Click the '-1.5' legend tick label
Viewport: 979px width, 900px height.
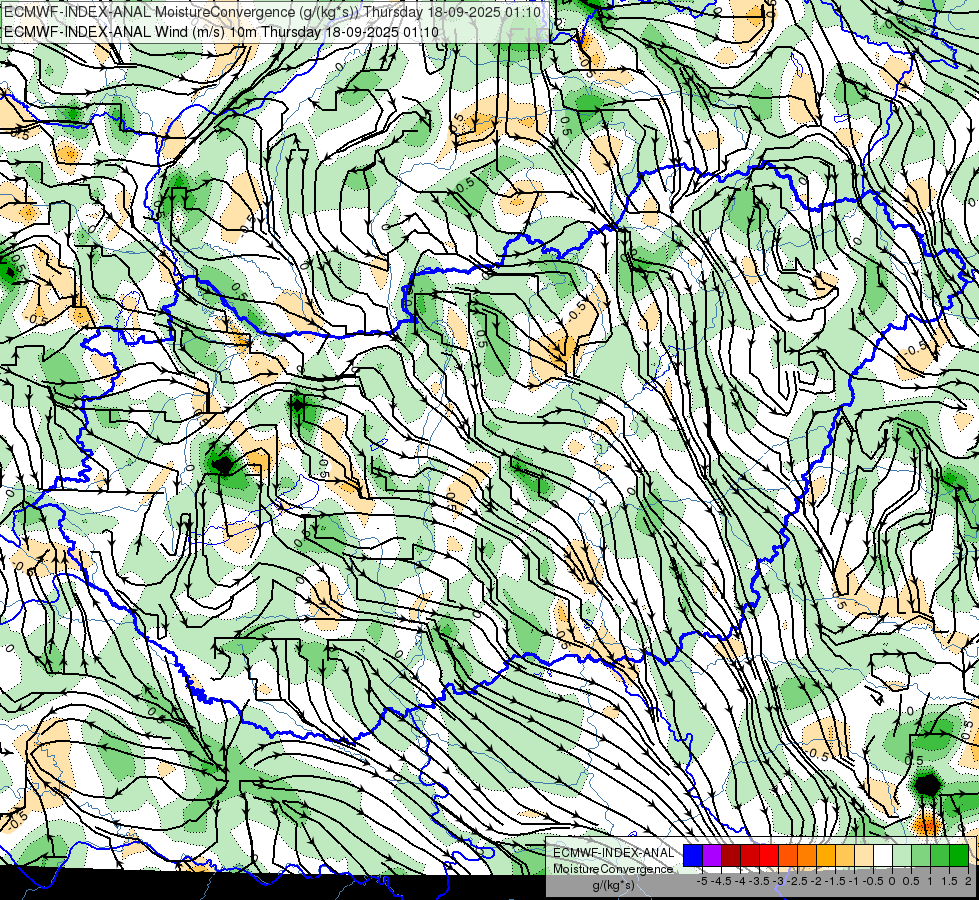click(835, 881)
